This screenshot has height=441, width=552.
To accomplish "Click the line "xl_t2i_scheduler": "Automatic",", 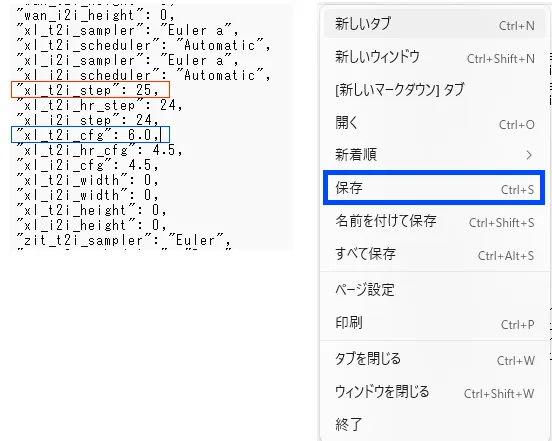I will coord(144,45).
